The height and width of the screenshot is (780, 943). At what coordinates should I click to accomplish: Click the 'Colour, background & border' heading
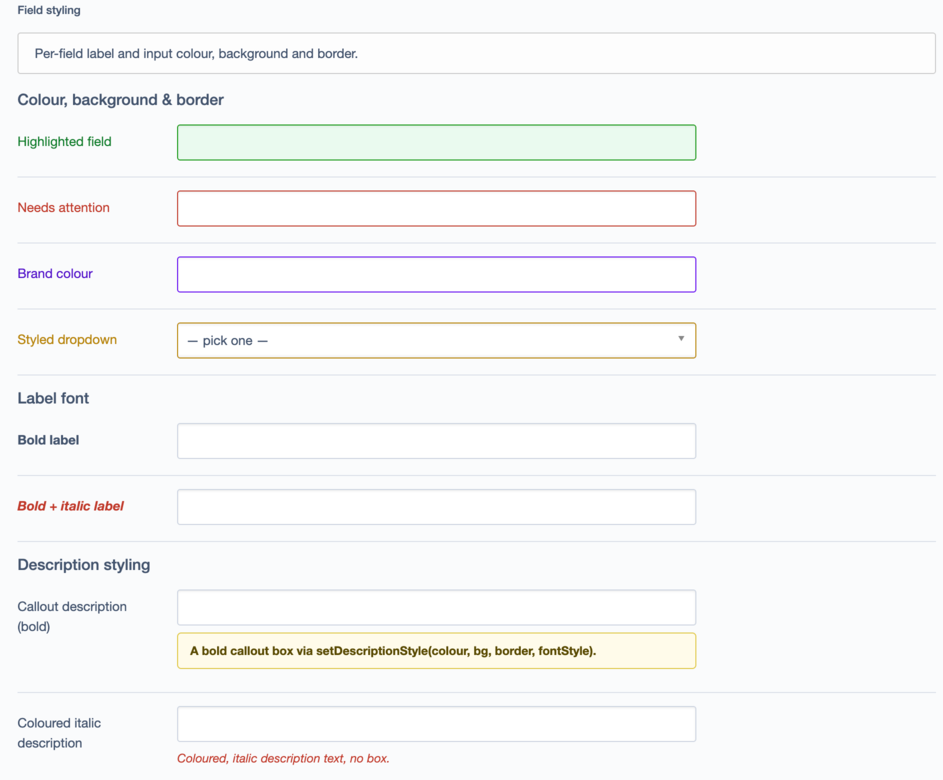pos(120,100)
